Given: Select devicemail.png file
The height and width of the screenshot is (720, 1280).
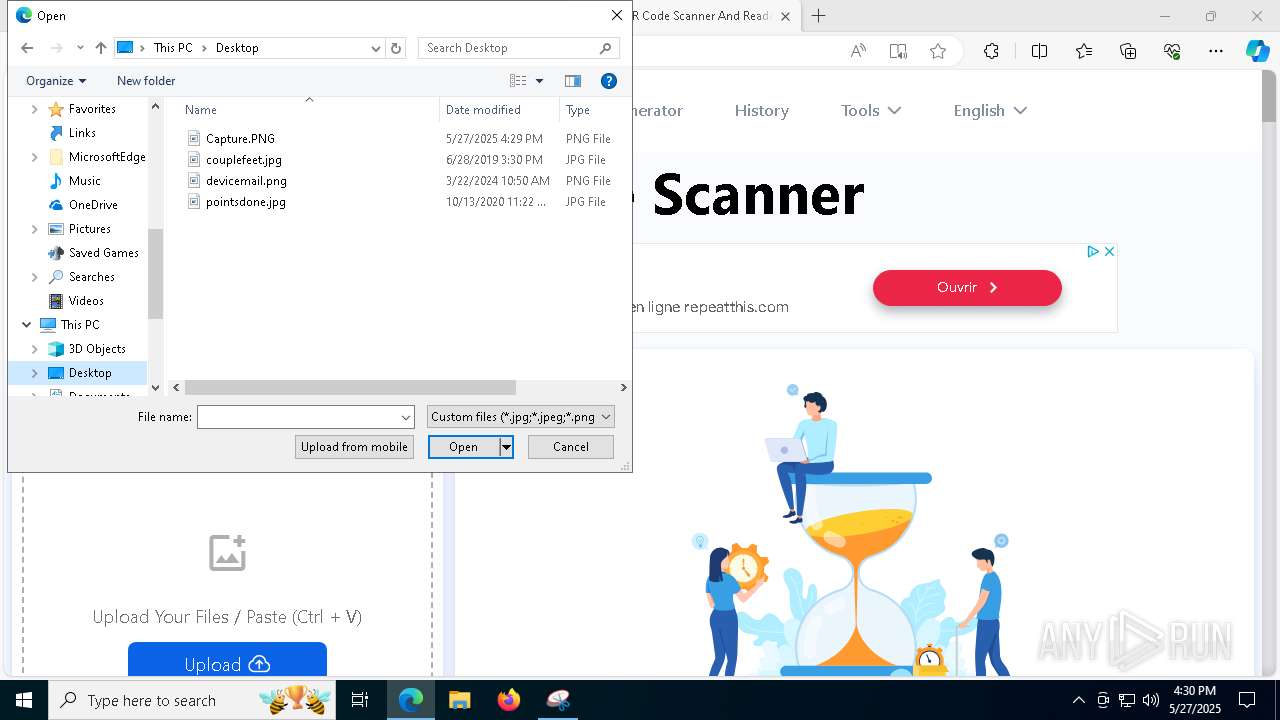Looking at the screenshot, I should tap(246, 181).
